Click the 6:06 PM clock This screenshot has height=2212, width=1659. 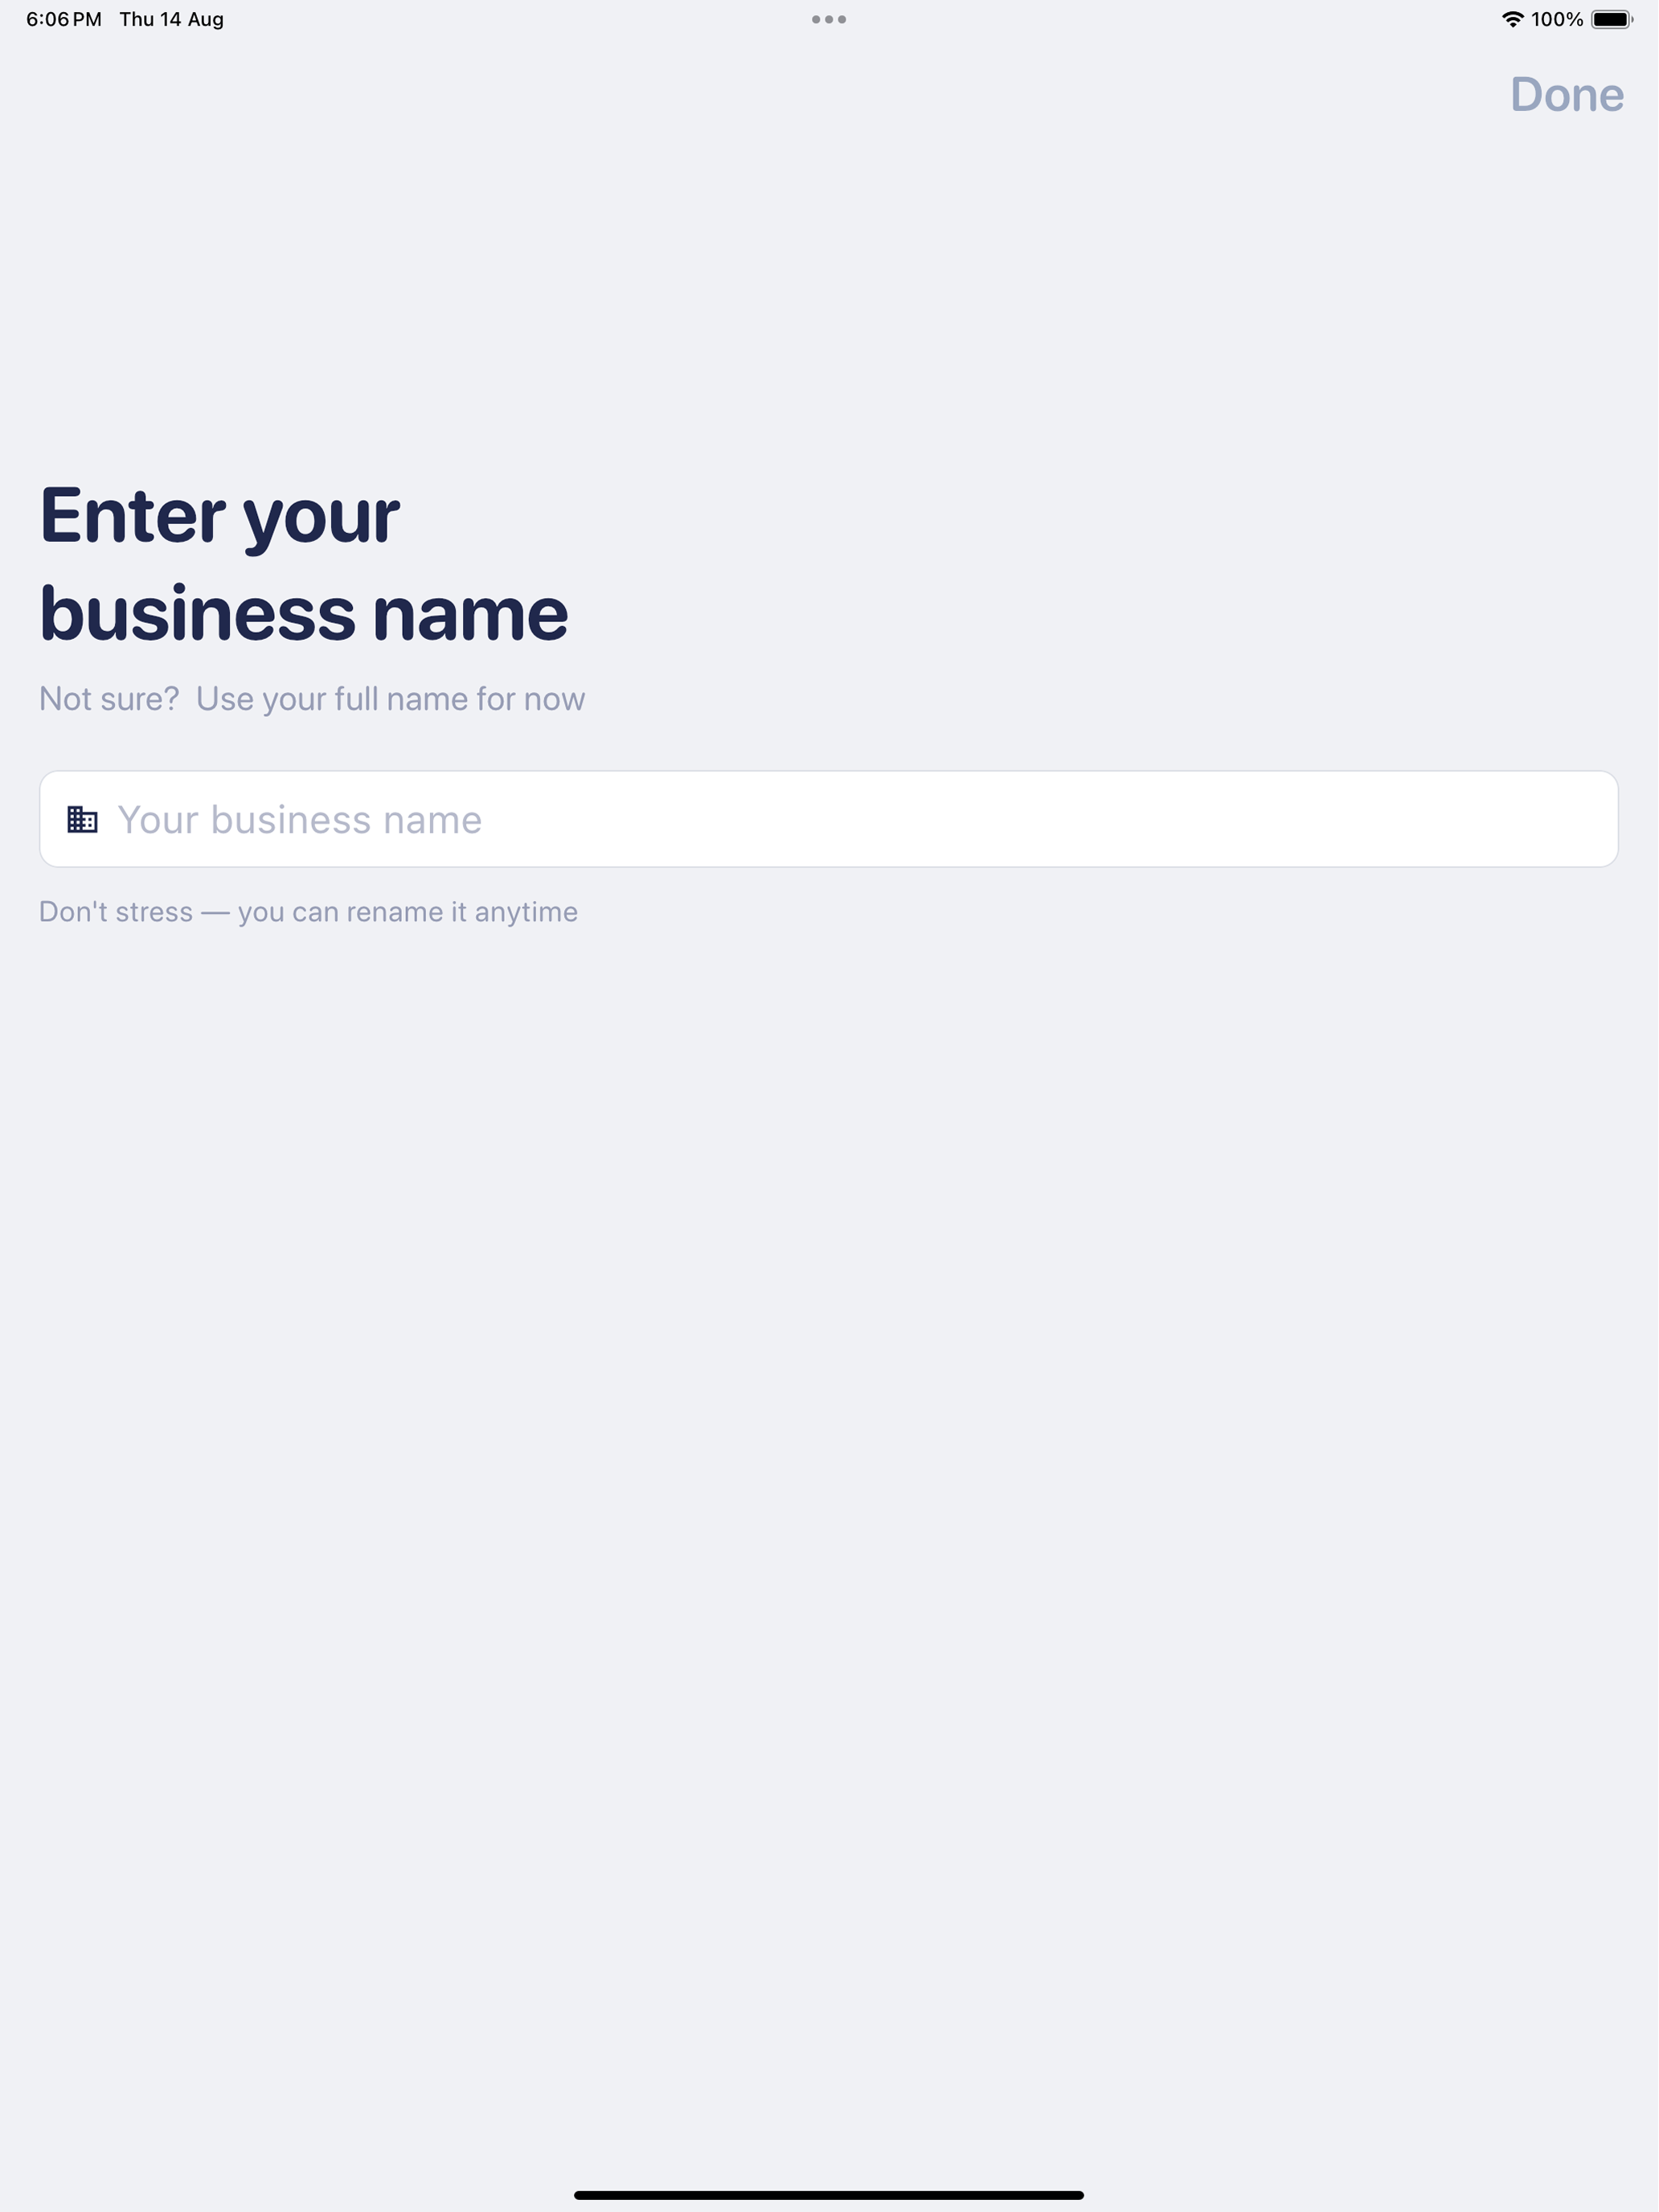coord(64,19)
